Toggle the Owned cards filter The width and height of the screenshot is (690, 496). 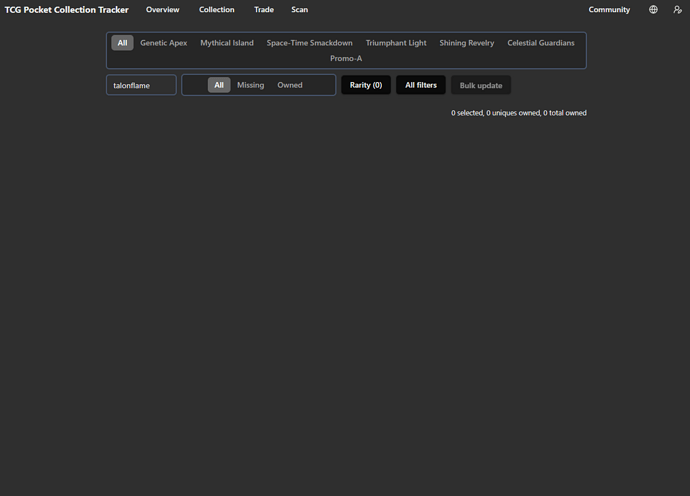tap(290, 85)
